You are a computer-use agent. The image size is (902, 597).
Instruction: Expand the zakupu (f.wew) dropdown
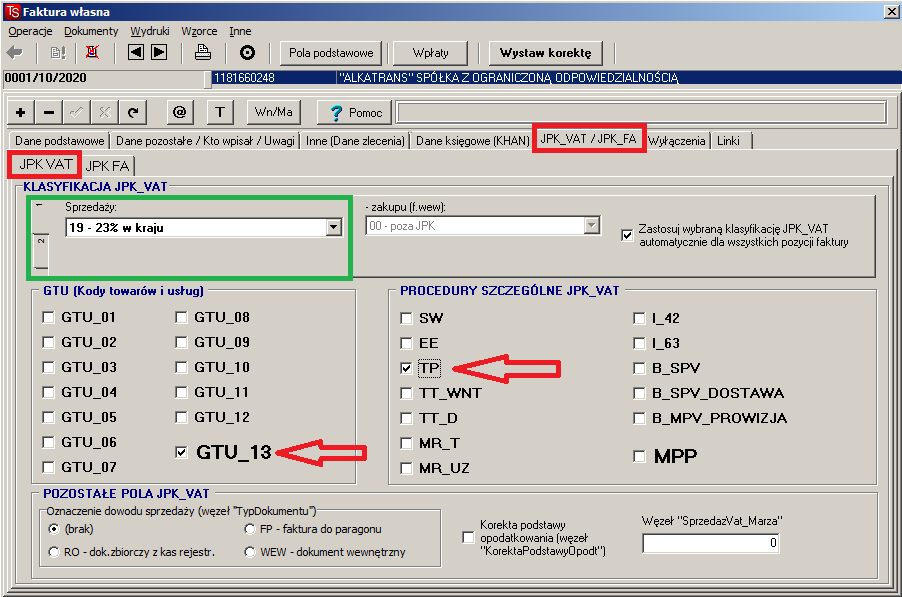(x=591, y=225)
